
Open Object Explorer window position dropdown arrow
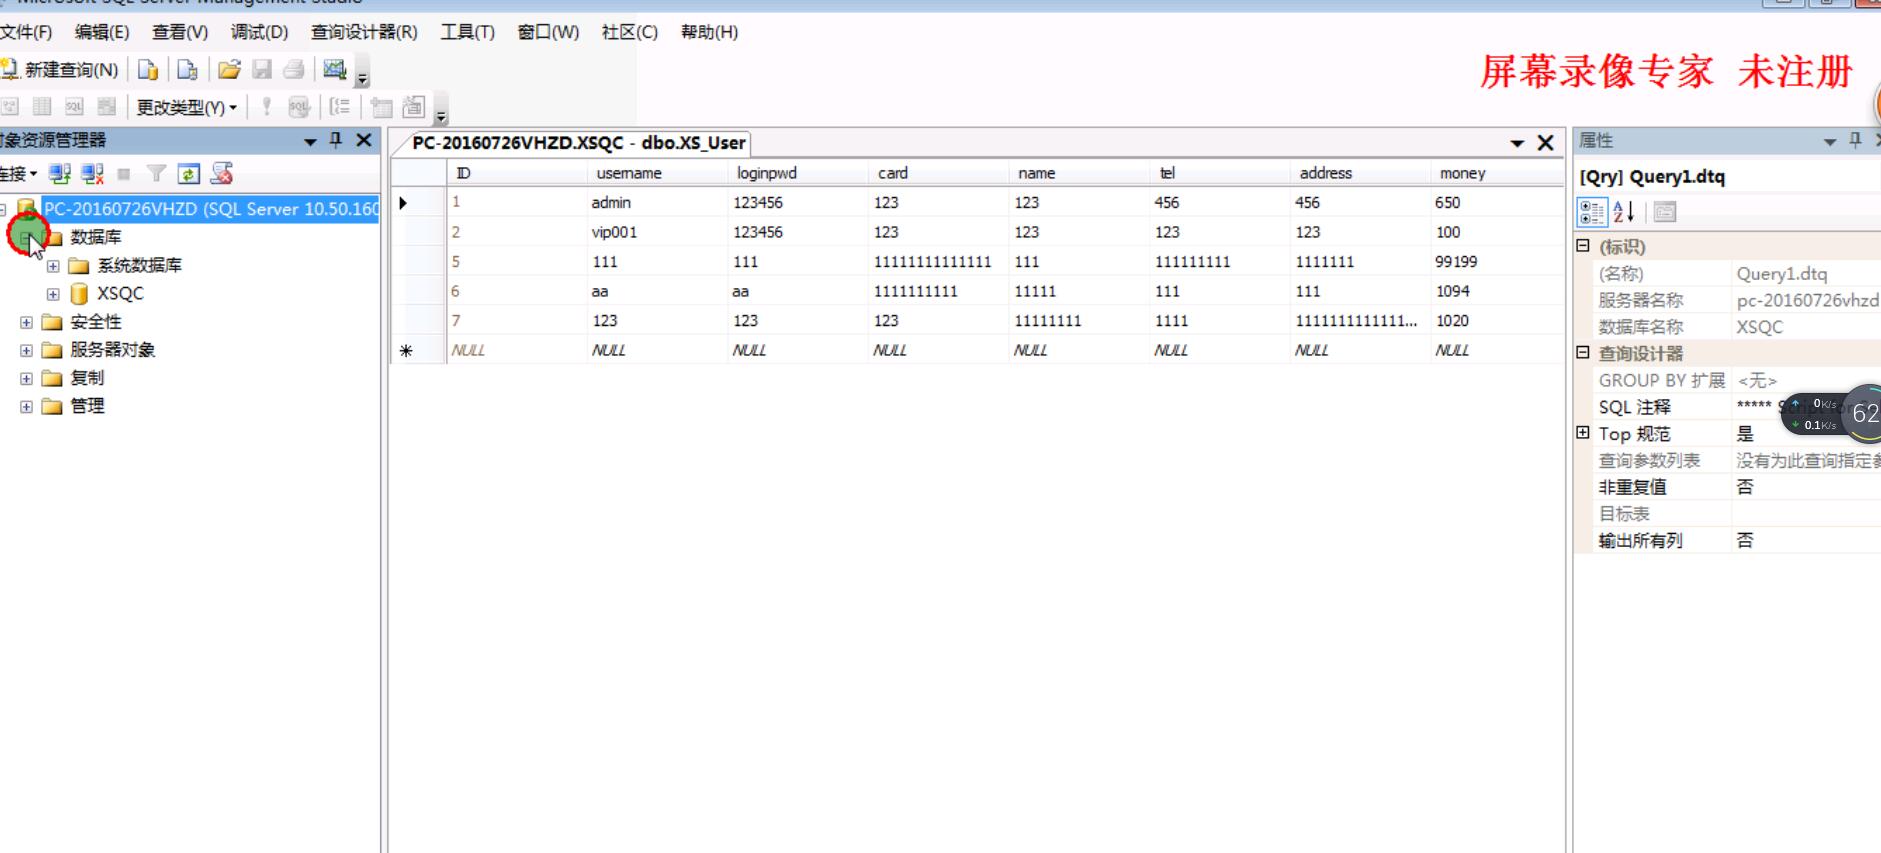[311, 142]
